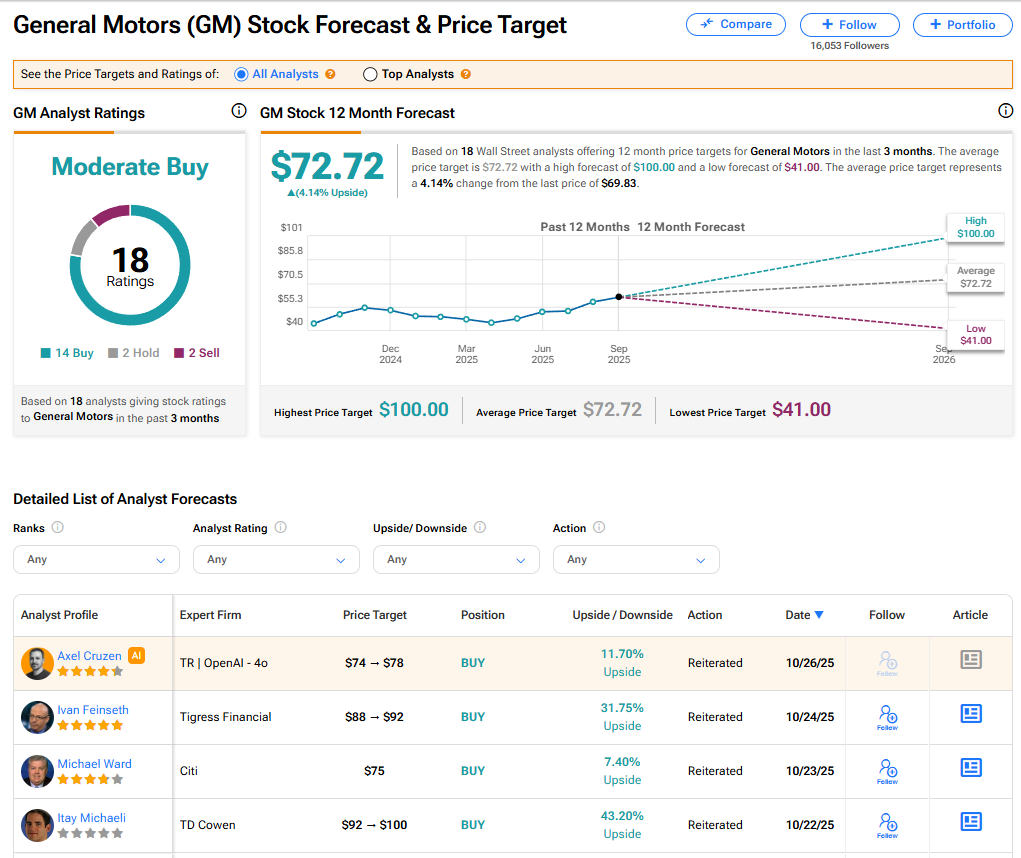Click info icon next to Ranks filter
Image resolution: width=1021 pixels, height=858 pixels.
pyautogui.click(x=58, y=528)
